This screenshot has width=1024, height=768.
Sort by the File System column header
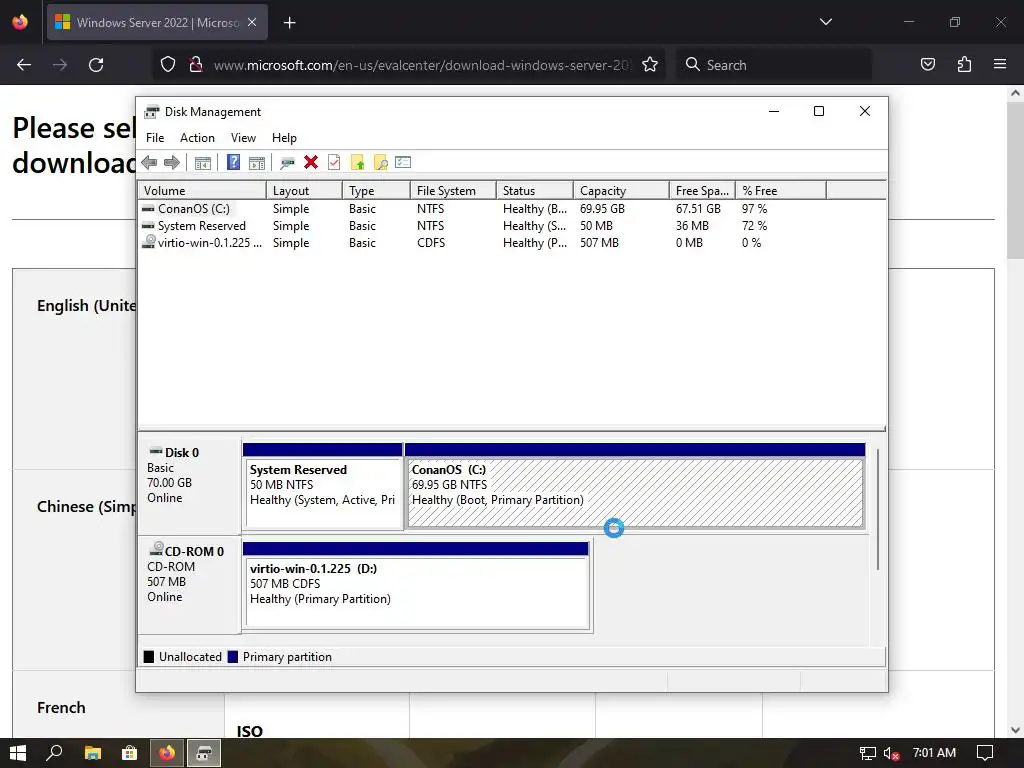453,191
